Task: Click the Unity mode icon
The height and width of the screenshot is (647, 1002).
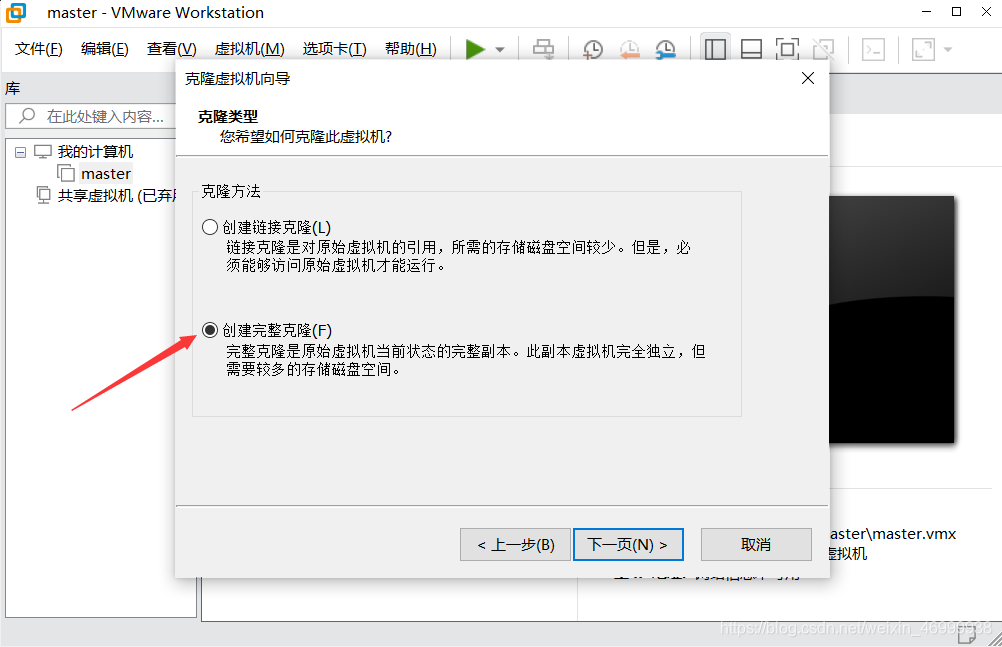Action: click(x=823, y=49)
